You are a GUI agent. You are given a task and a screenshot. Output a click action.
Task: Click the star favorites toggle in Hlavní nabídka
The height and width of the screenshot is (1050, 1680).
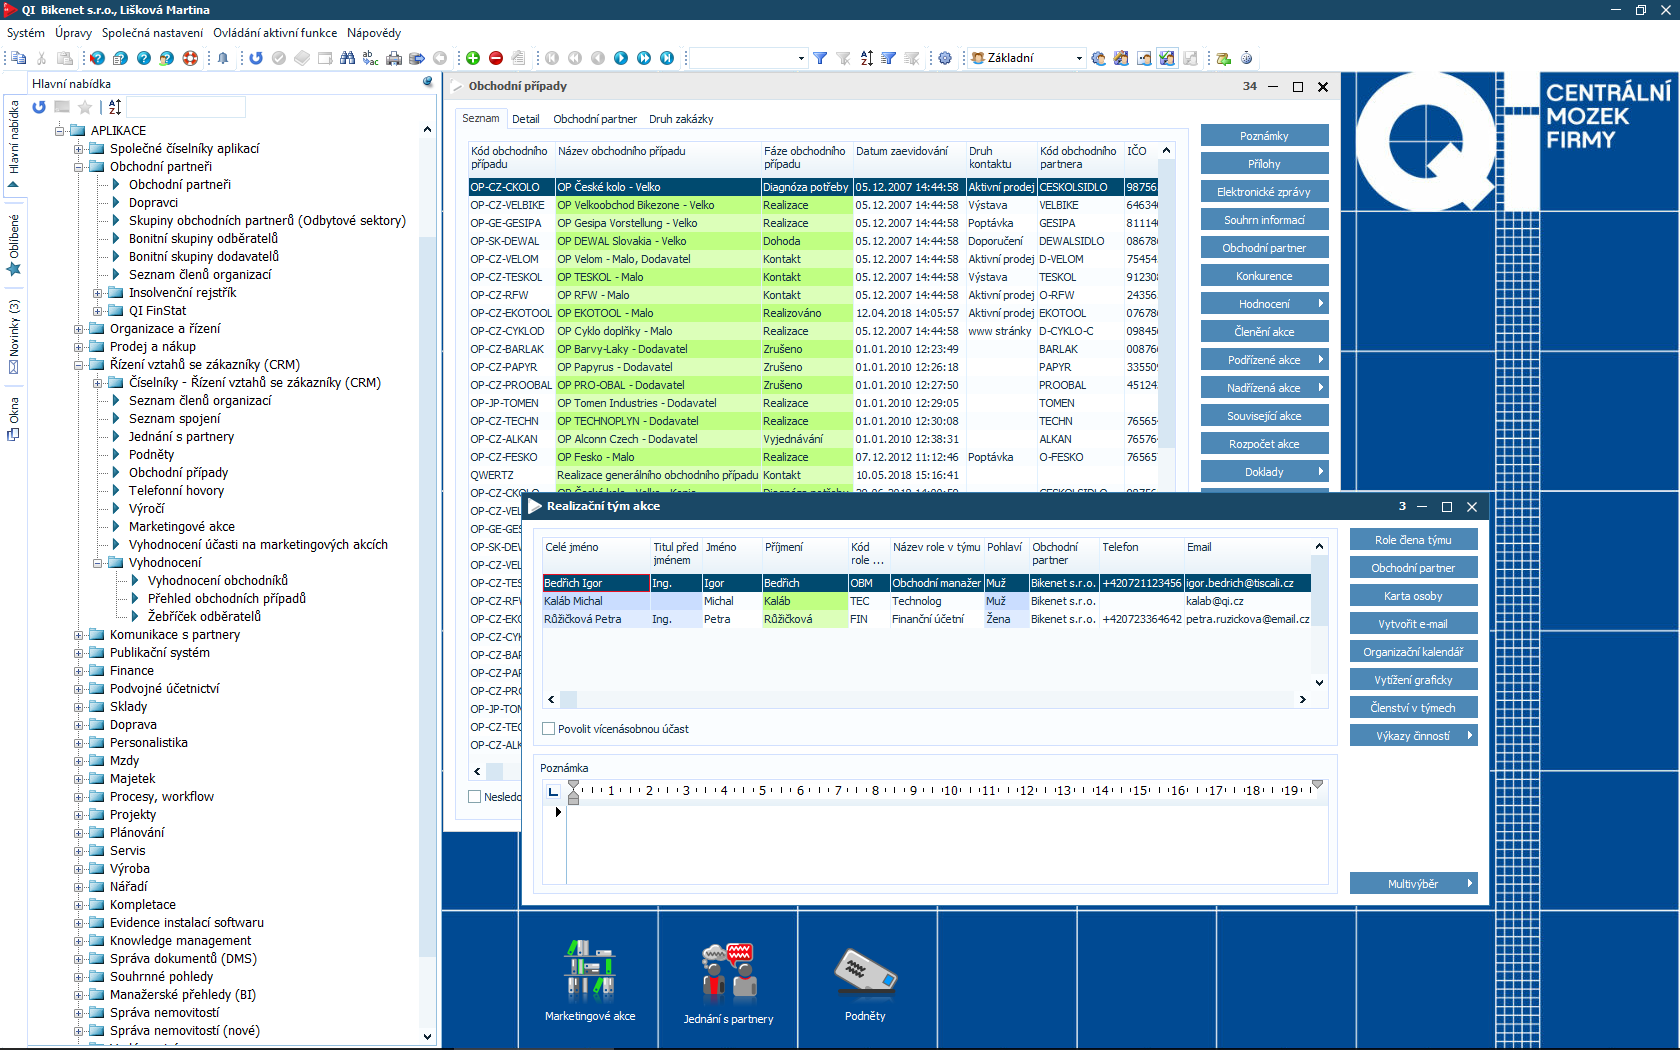(x=85, y=107)
